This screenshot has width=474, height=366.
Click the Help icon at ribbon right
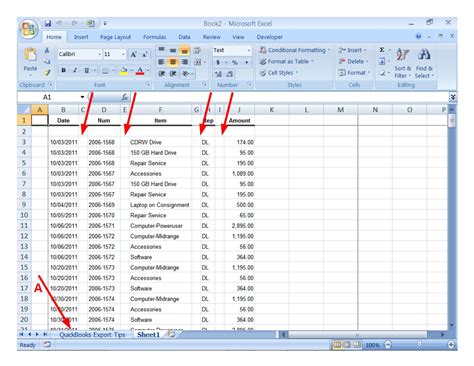point(418,36)
